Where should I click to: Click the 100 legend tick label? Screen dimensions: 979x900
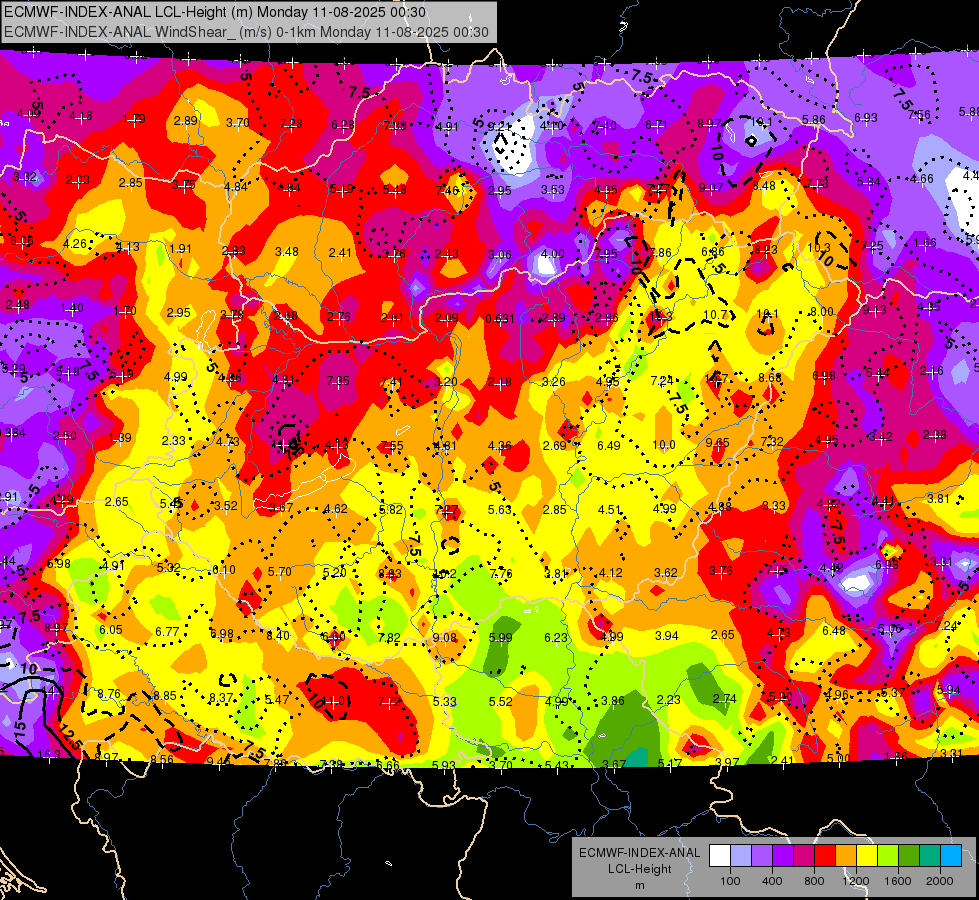click(730, 881)
